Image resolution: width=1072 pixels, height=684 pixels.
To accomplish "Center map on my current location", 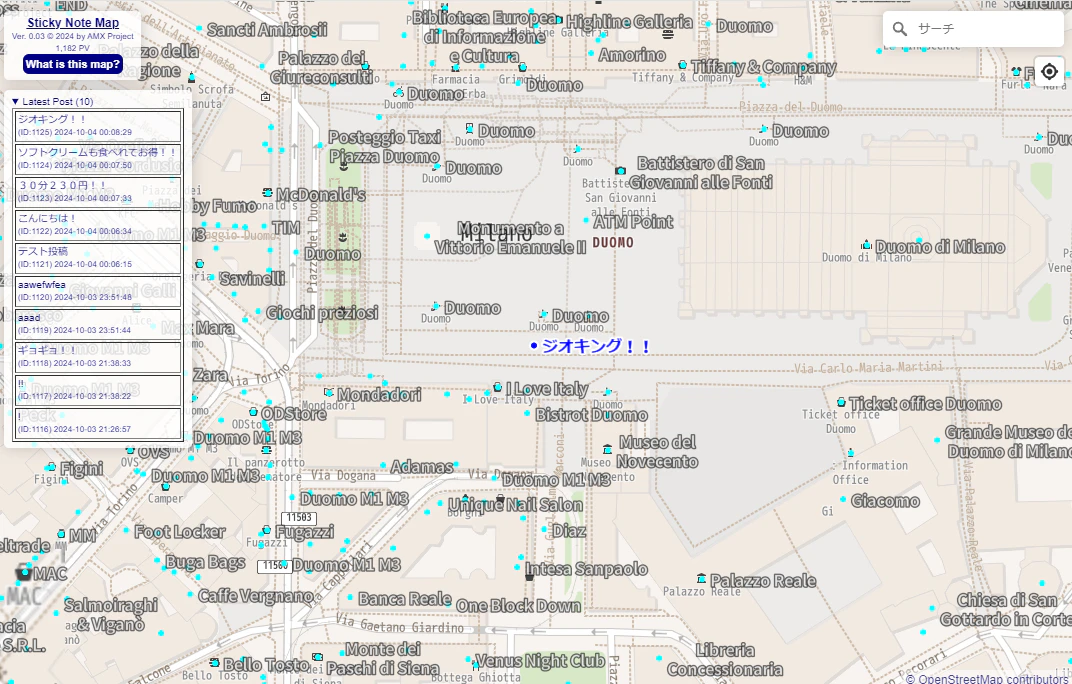I will tap(1049, 71).
